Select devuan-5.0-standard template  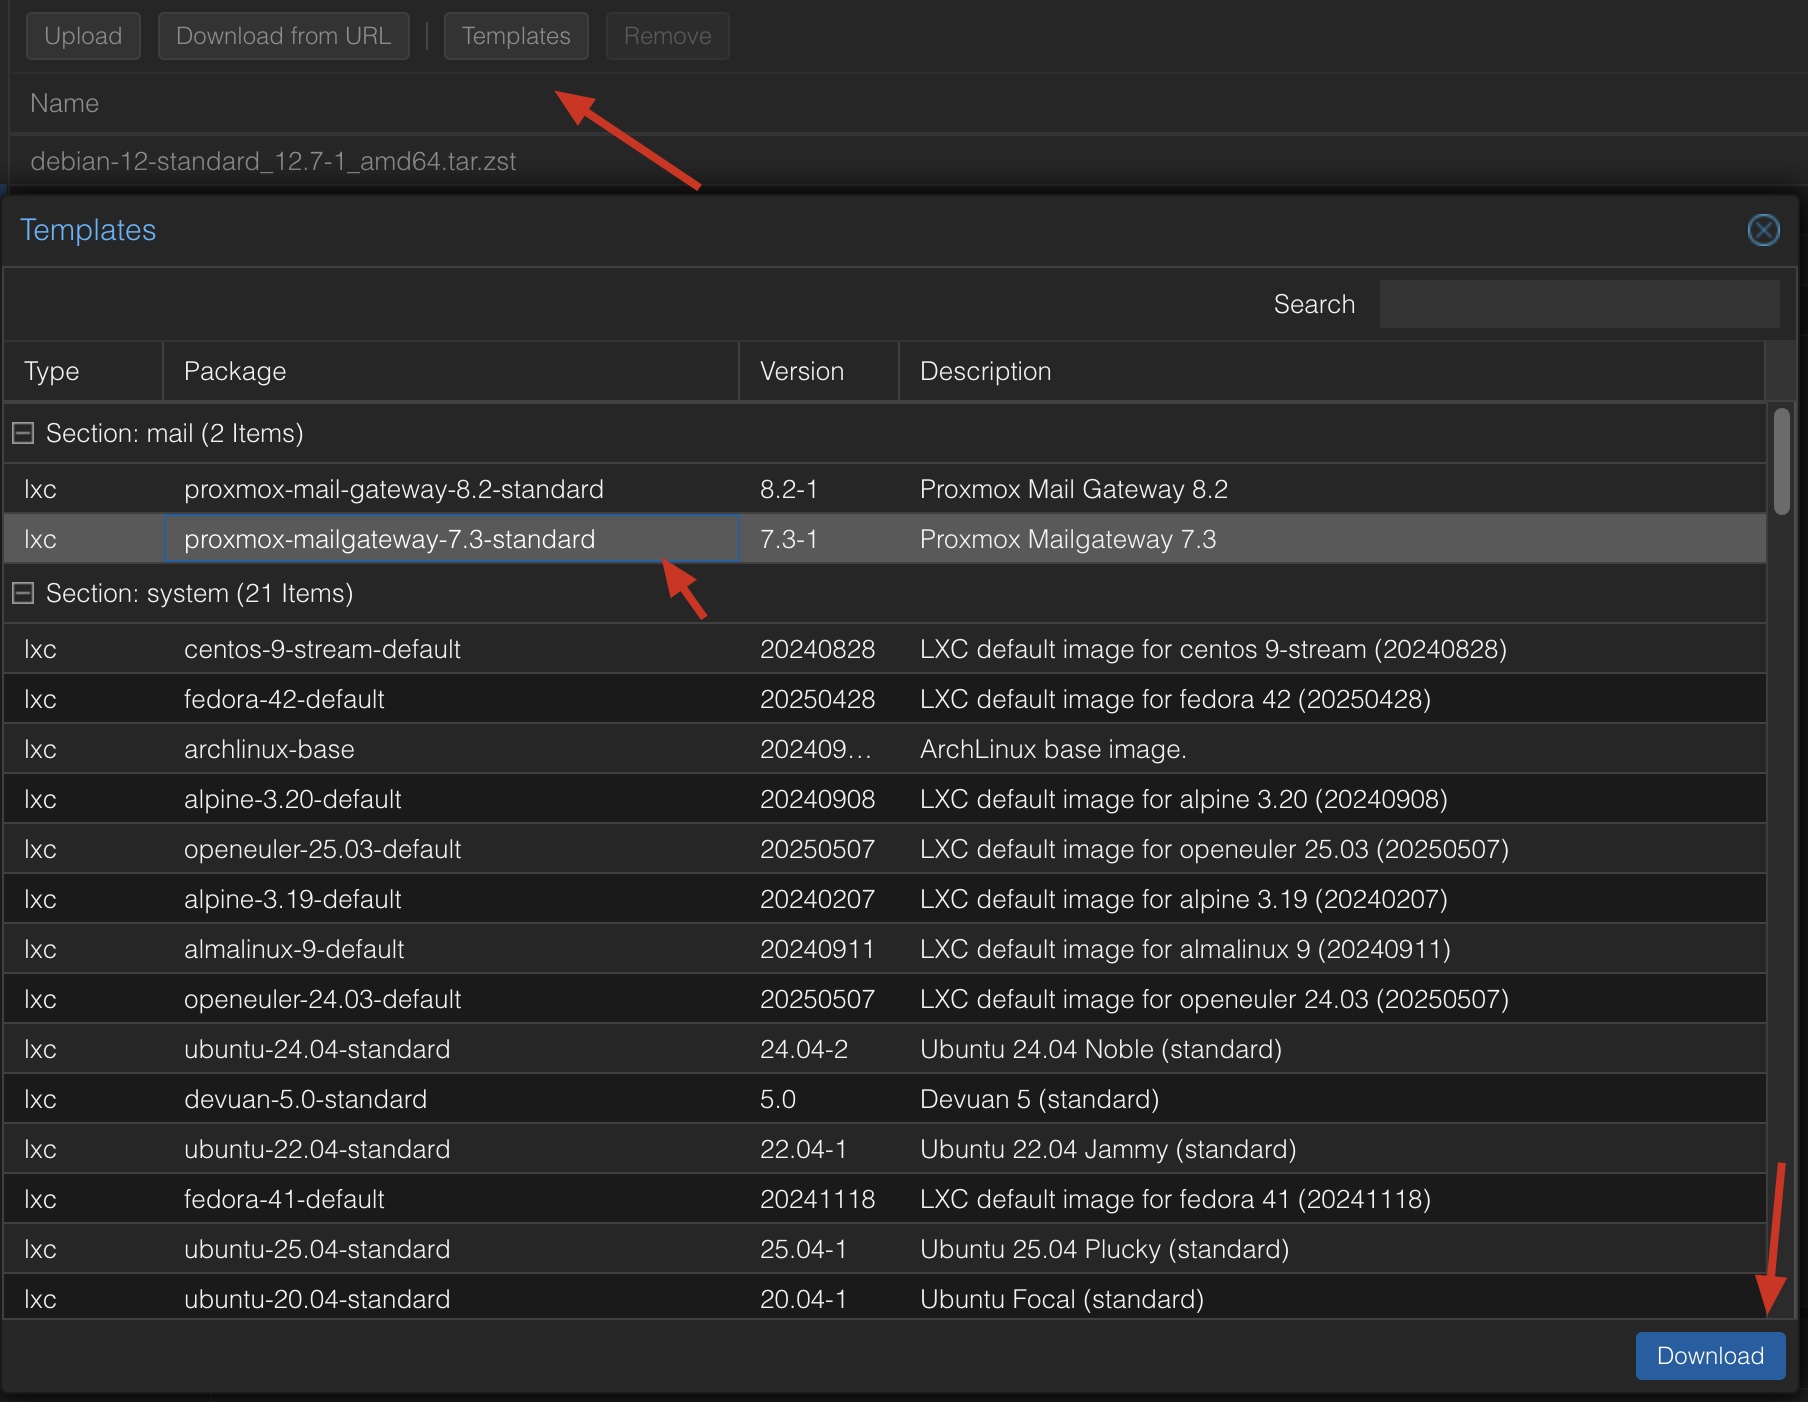point(885,1099)
